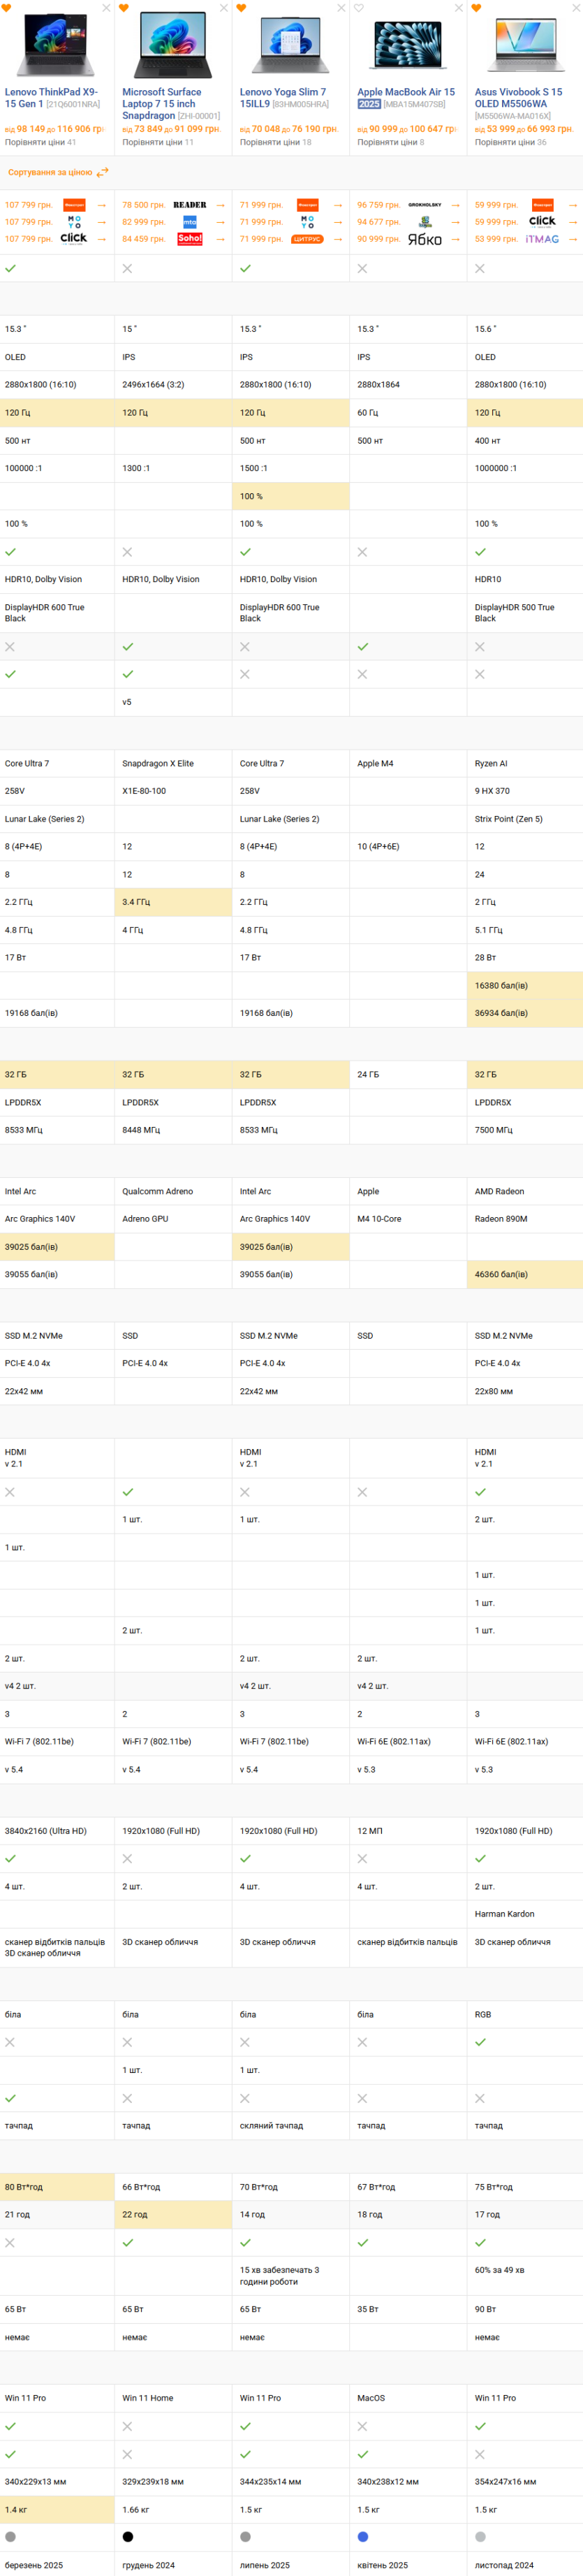Image resolution: width=583 pixels, height=2576 pixels.
Task: Open 'Порівняти ціни 8' for the MacBook Air
Action: tap(391, 142)
